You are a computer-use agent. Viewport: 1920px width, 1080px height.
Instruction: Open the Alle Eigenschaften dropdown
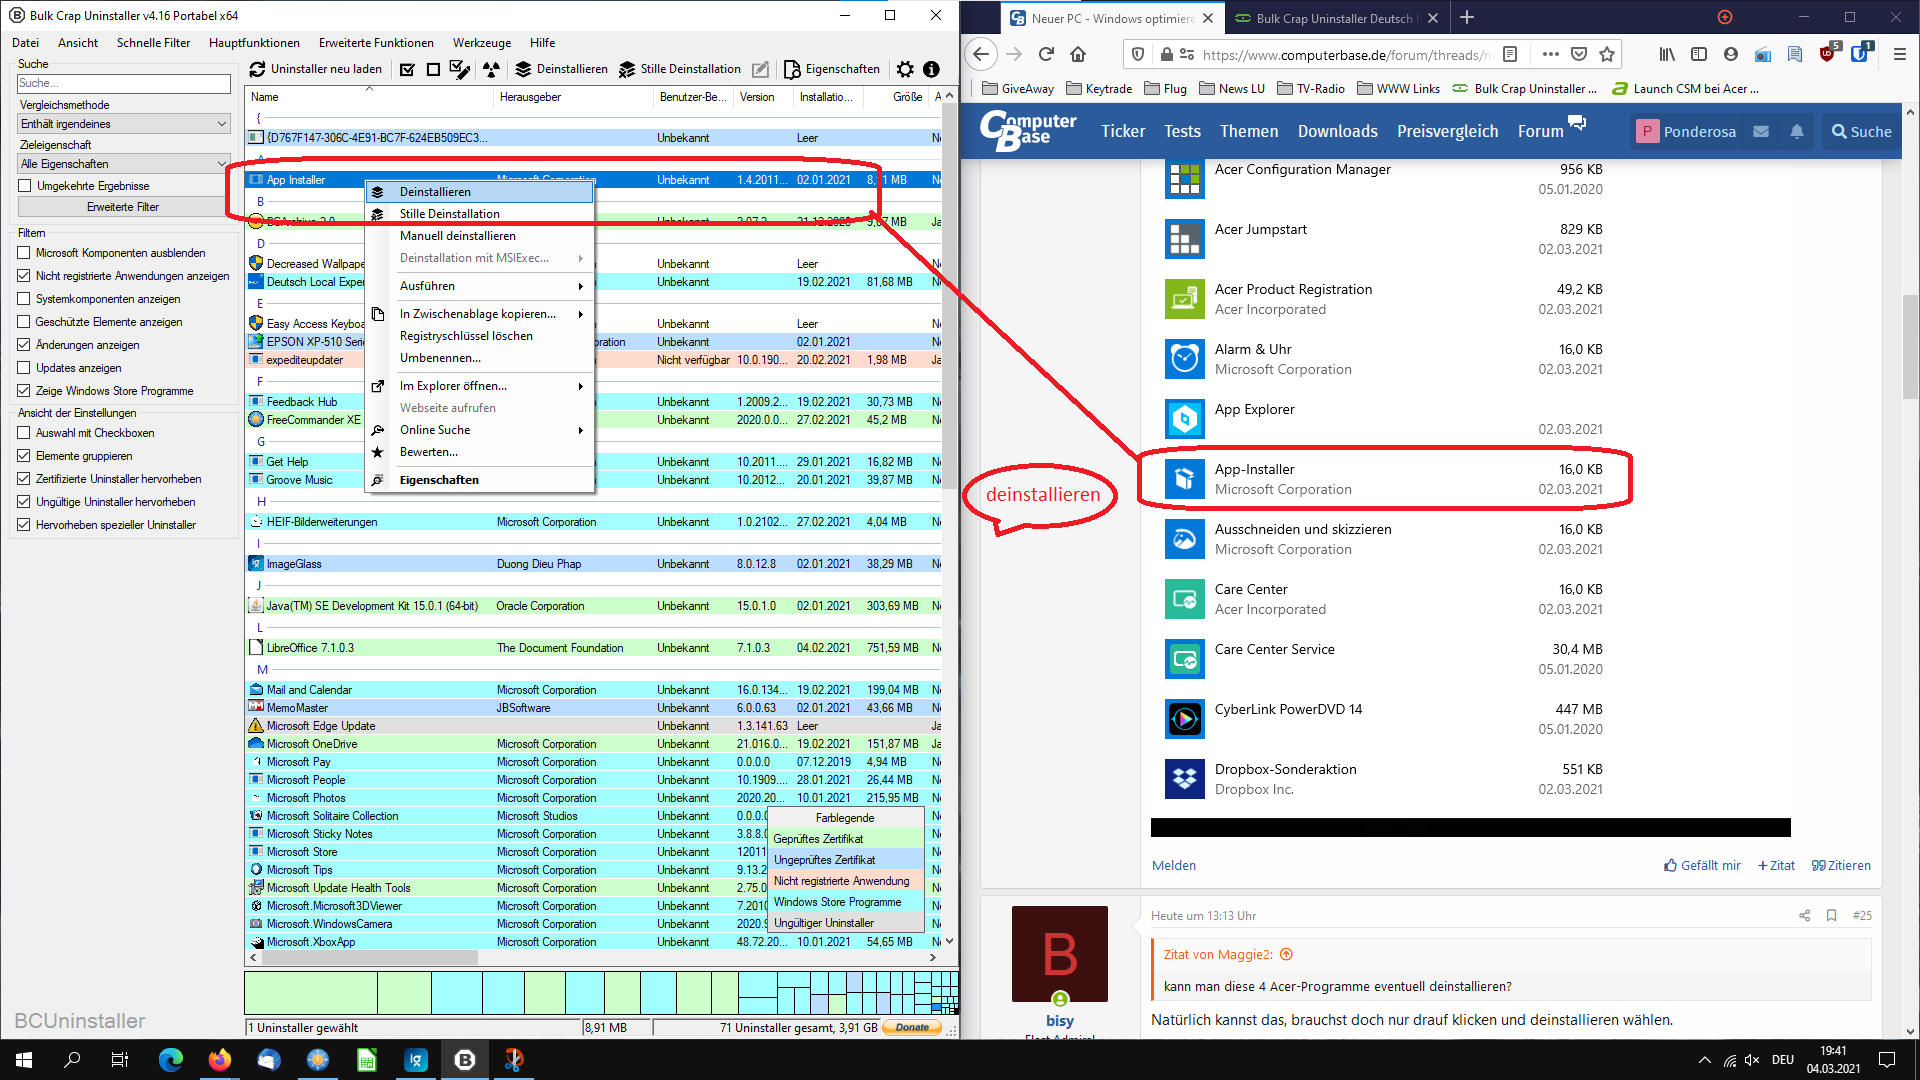pos(124,164)
